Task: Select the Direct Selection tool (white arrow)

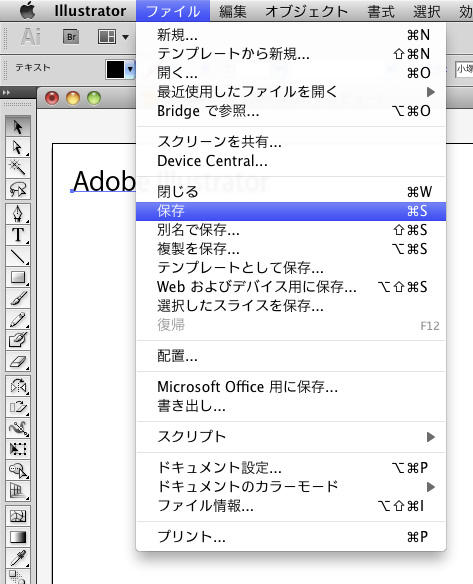Action: (x=18, y=147)
